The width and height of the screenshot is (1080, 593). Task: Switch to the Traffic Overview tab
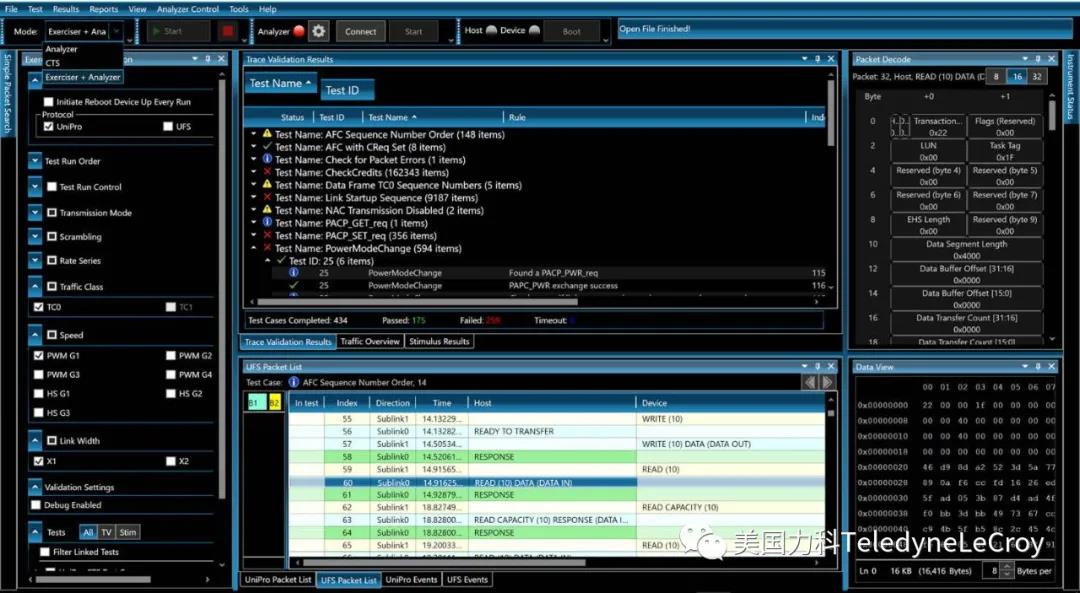[370, 342]
